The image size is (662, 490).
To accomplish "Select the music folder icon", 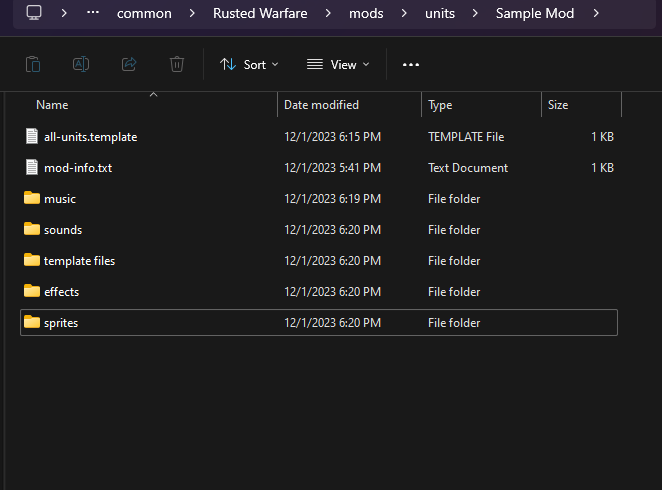I will coord(32,199).
